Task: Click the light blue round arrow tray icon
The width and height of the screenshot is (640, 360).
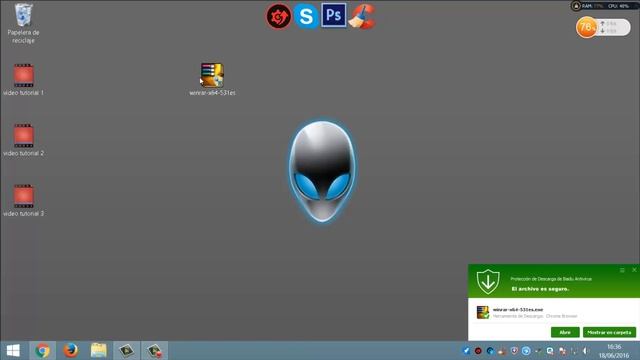Action: [526, 351]
